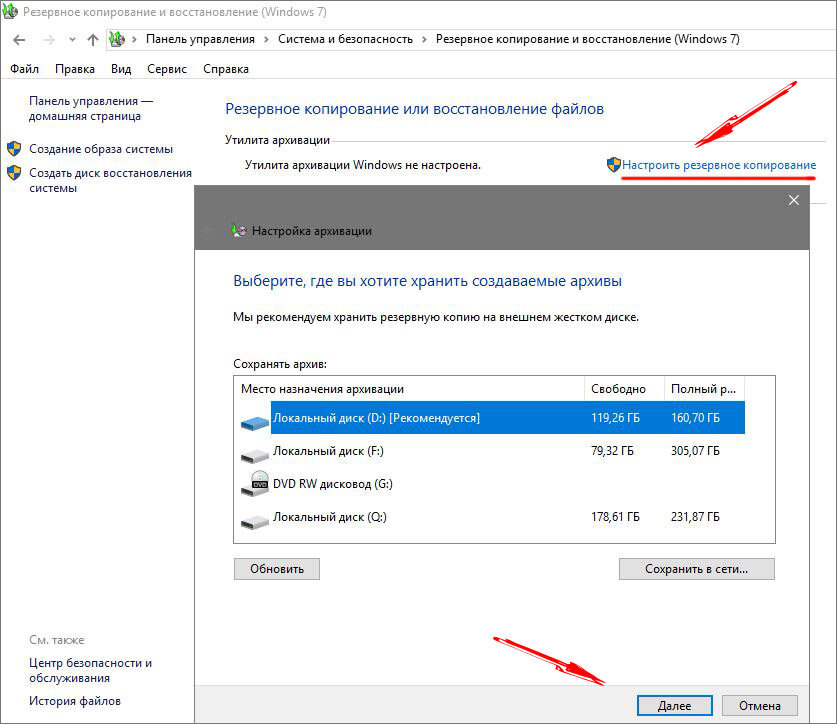
Task: Go forward with the navigation arrow
Action: click(x=48, y=40)
